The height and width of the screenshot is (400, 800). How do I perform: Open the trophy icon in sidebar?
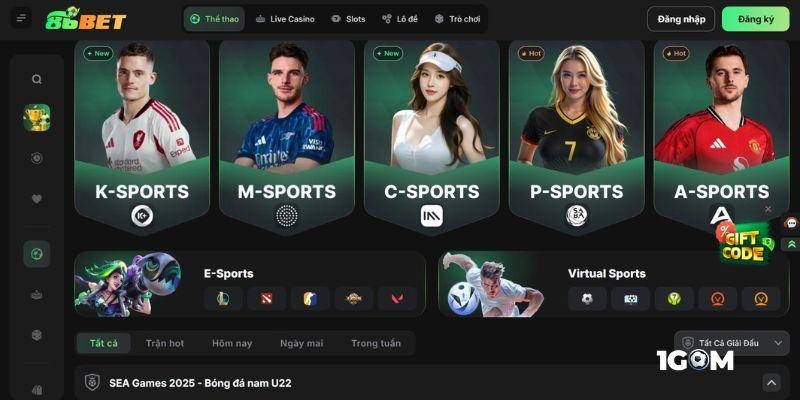click(37, 118)
